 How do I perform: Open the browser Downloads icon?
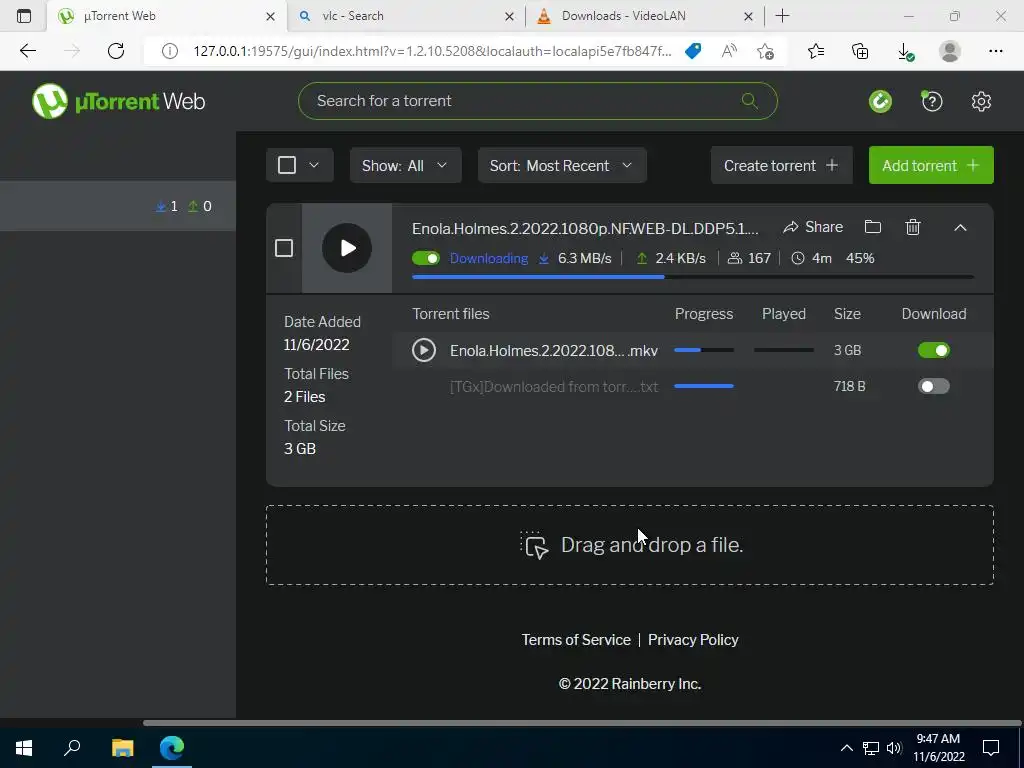(x=905, y=51)
